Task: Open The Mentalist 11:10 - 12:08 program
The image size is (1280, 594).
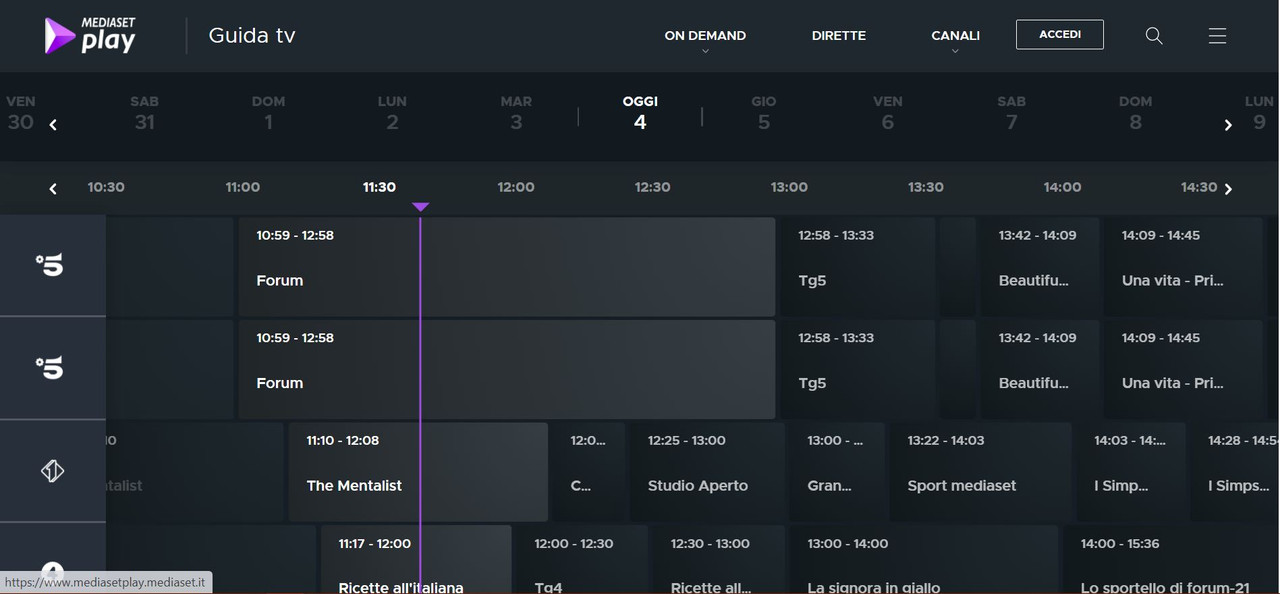Action: (x=418, y=472)
